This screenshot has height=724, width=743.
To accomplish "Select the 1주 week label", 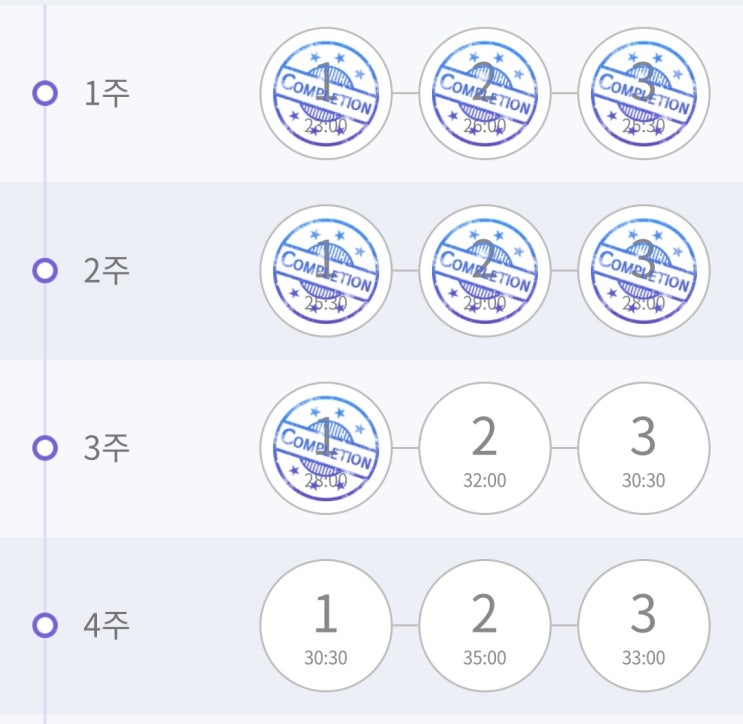I will [106, 94].
